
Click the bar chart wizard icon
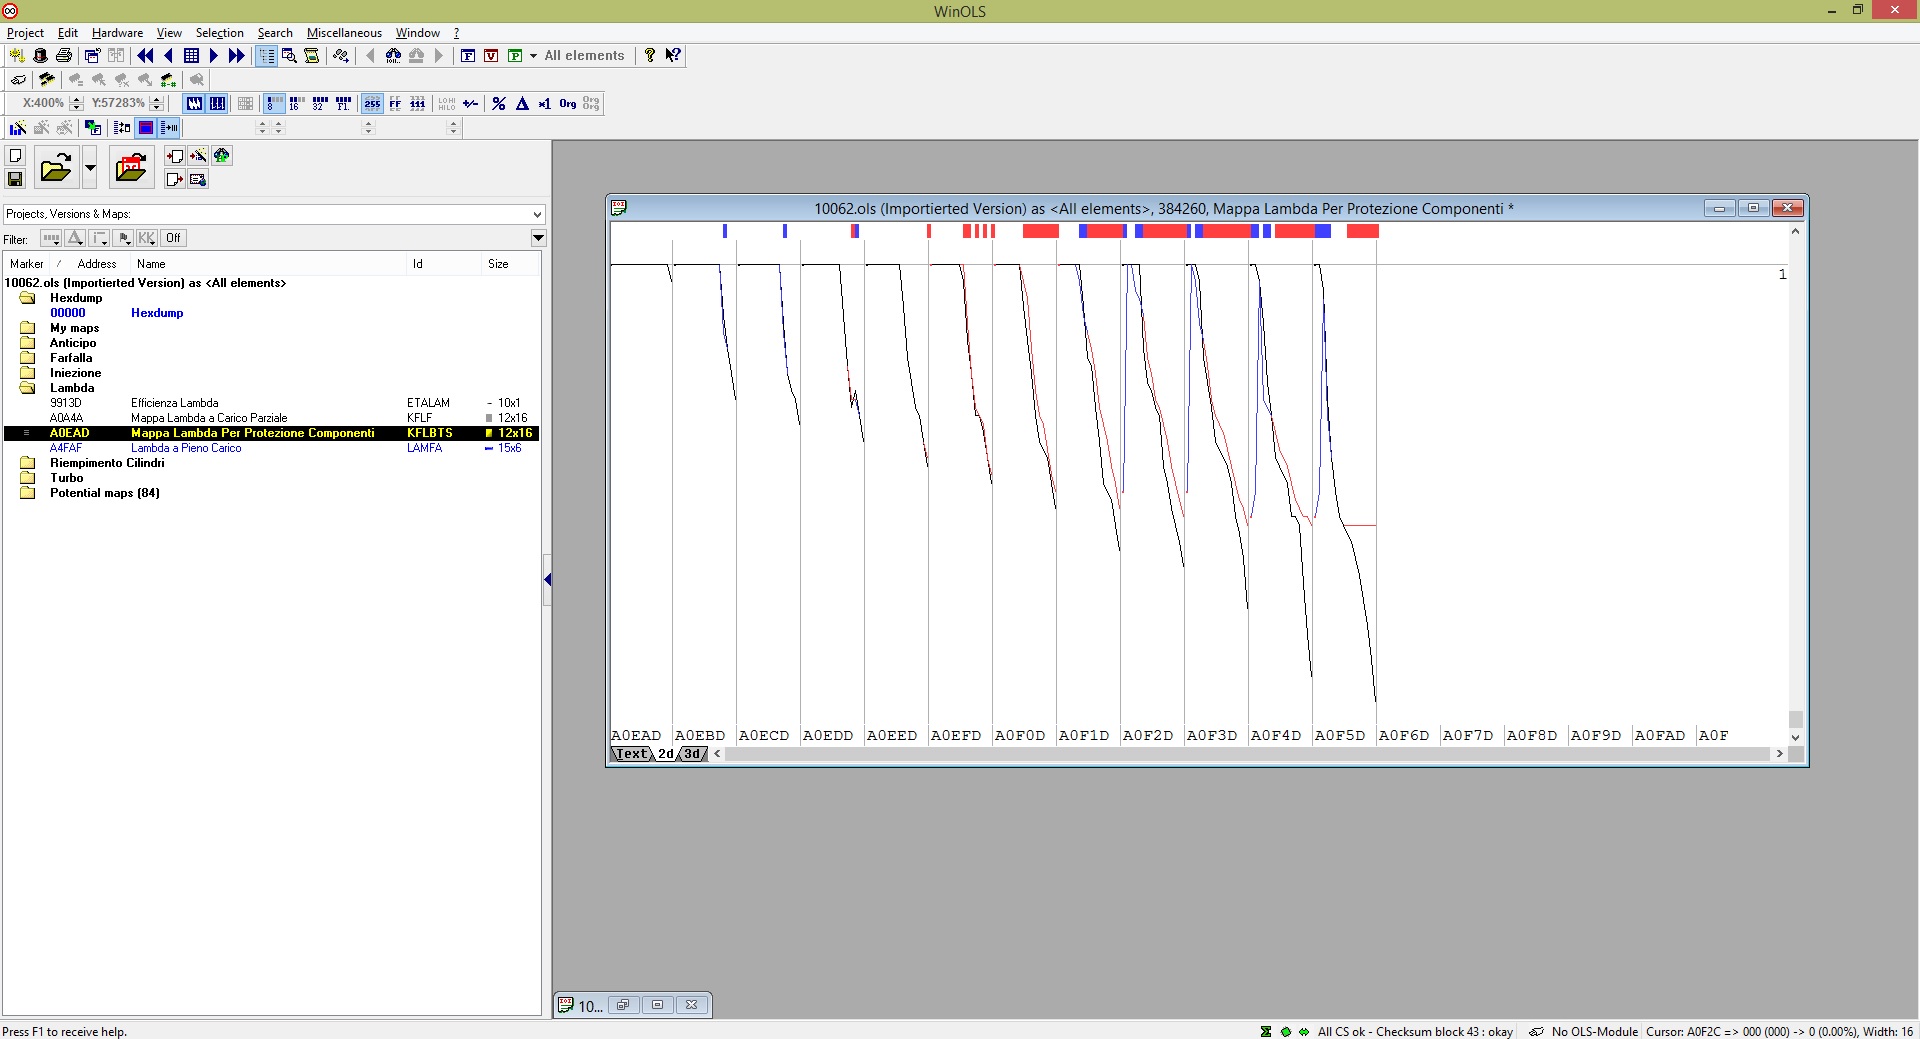pos(18,127)
